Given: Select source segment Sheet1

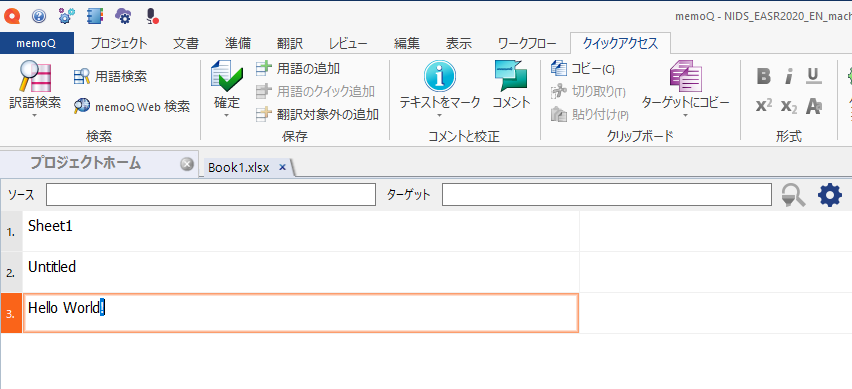Looking at the screenshot, I should [x=300, y=231].
